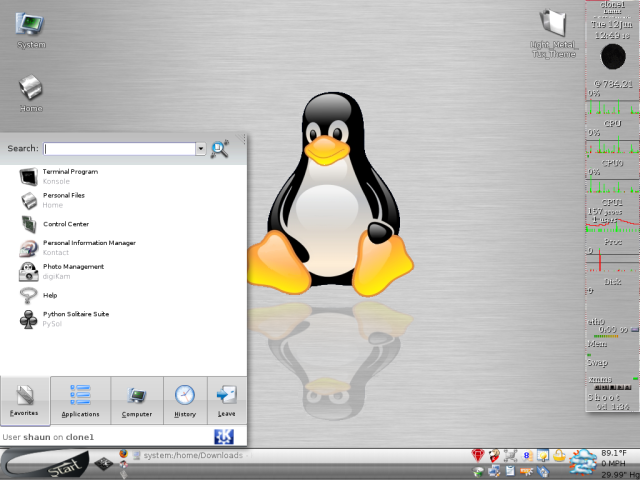Click the blue folder home tray icon

coord(543,471)
